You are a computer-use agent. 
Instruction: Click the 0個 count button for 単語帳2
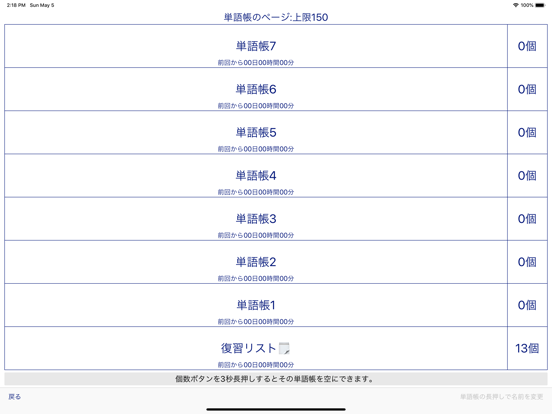[527, 262]
